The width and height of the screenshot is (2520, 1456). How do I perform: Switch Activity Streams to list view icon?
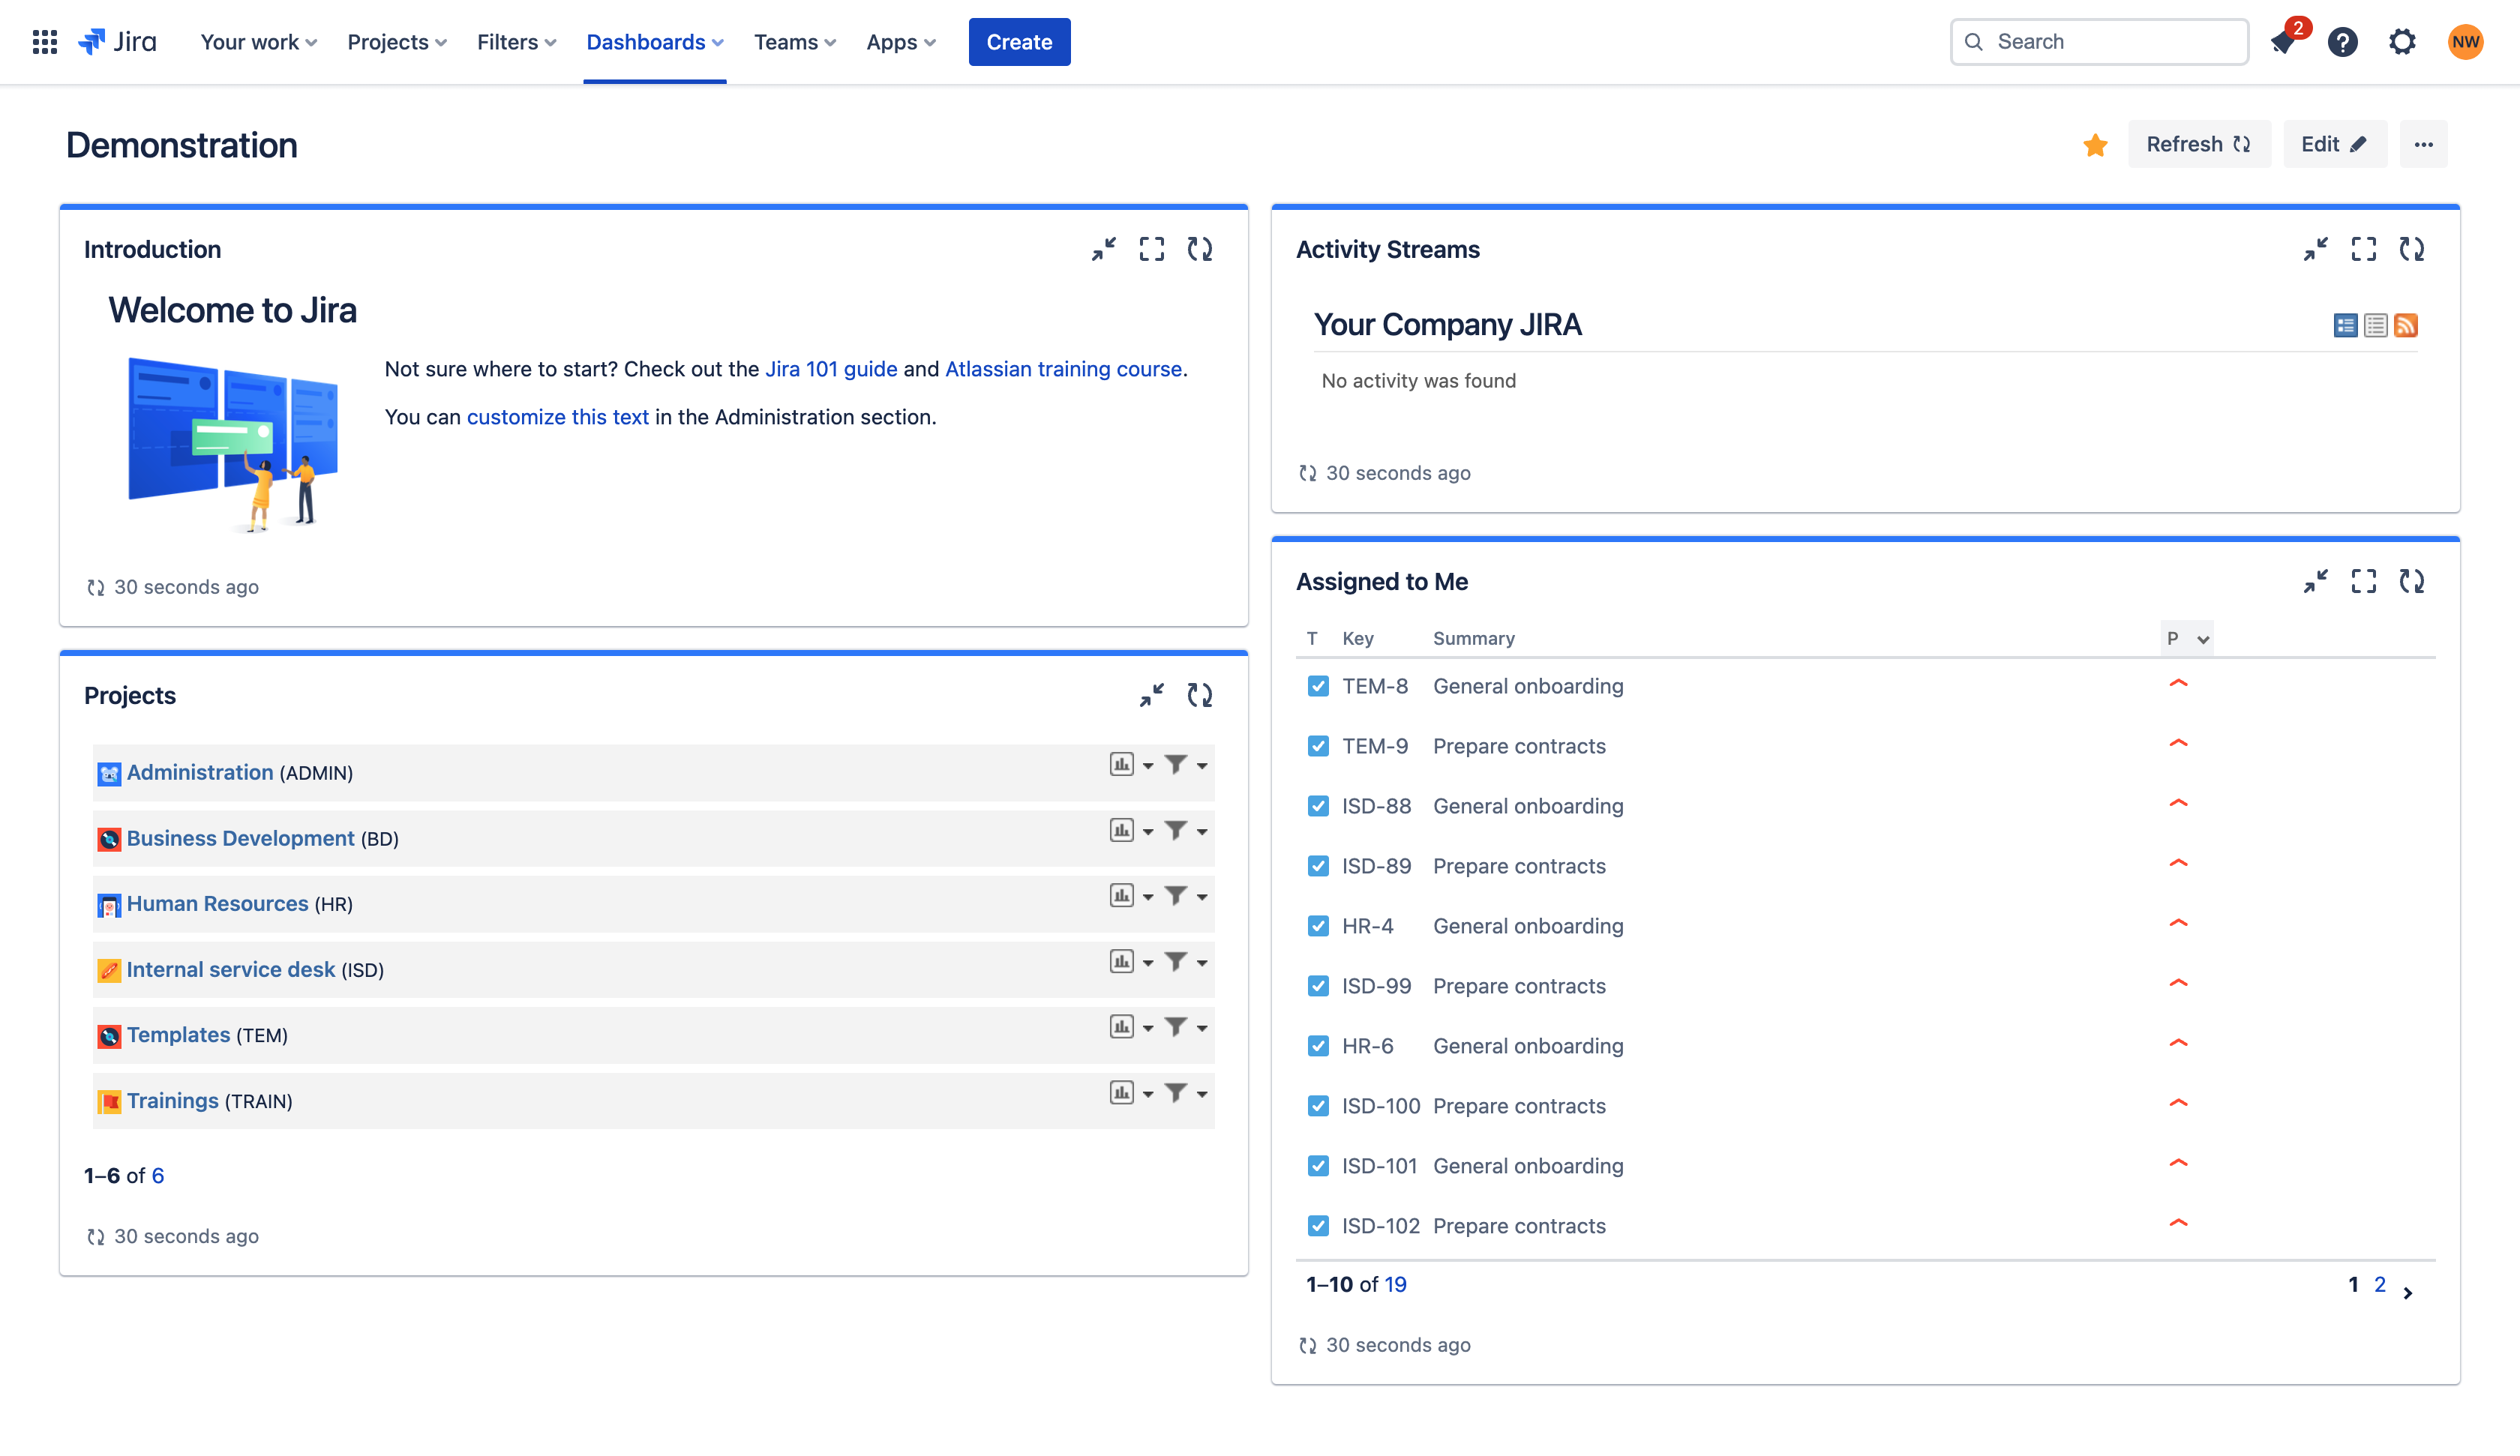click(2375, 326)
